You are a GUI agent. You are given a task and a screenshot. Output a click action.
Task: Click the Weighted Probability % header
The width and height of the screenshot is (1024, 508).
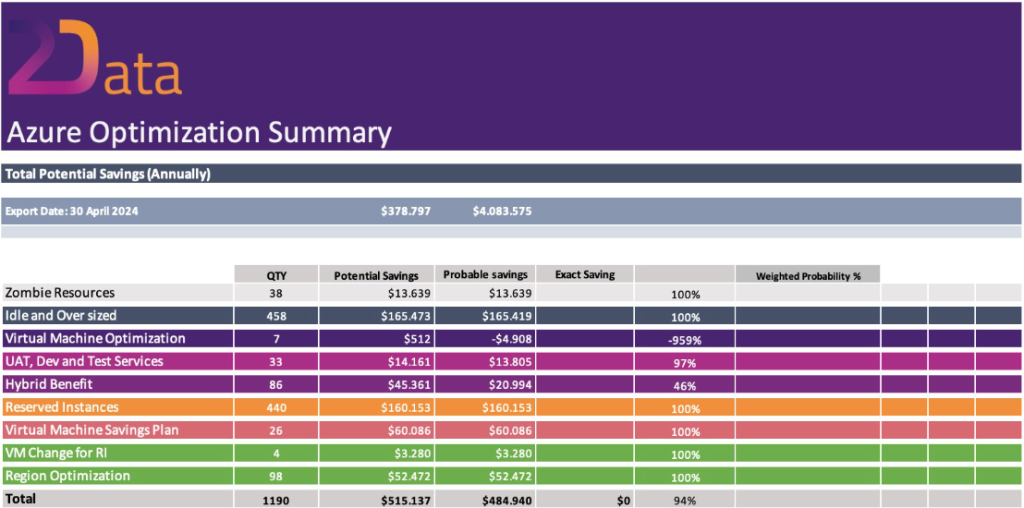[807, 275]
